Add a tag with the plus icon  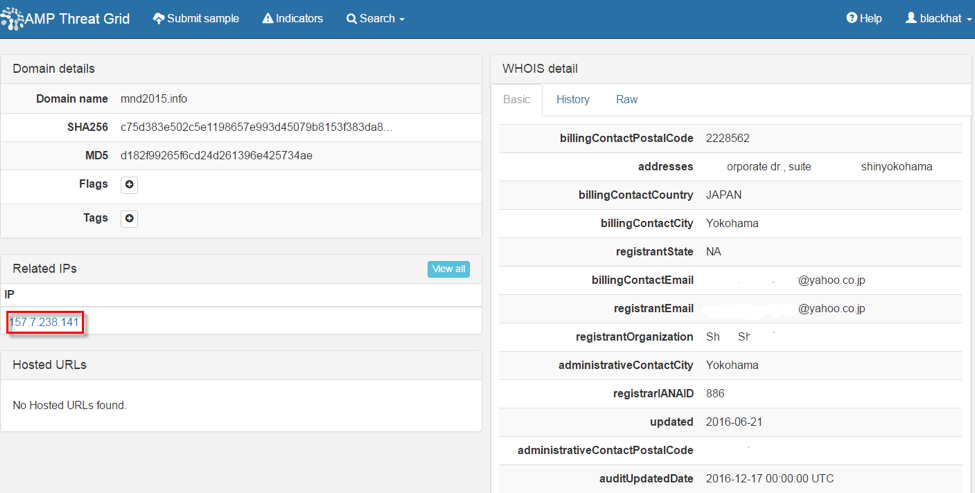pos(129,219)
